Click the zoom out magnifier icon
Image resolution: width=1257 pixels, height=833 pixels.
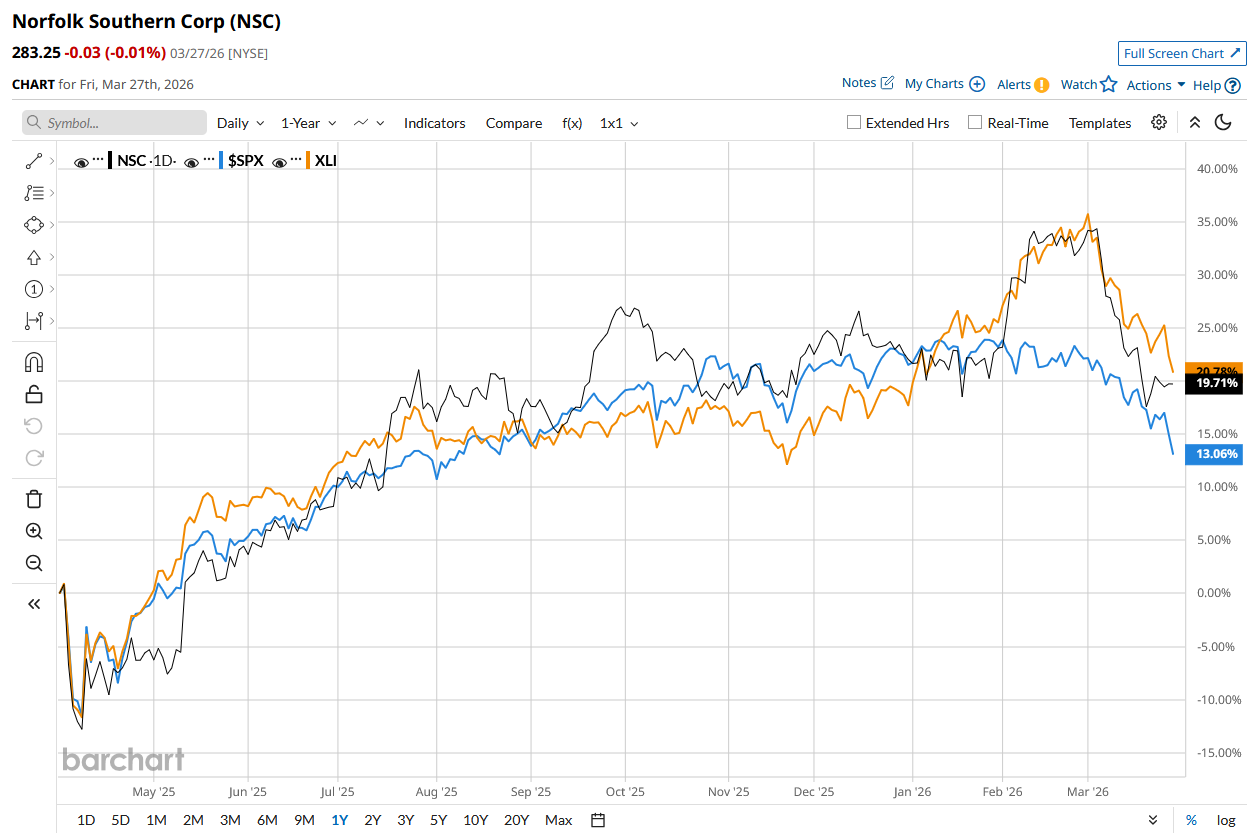point(34,563)
